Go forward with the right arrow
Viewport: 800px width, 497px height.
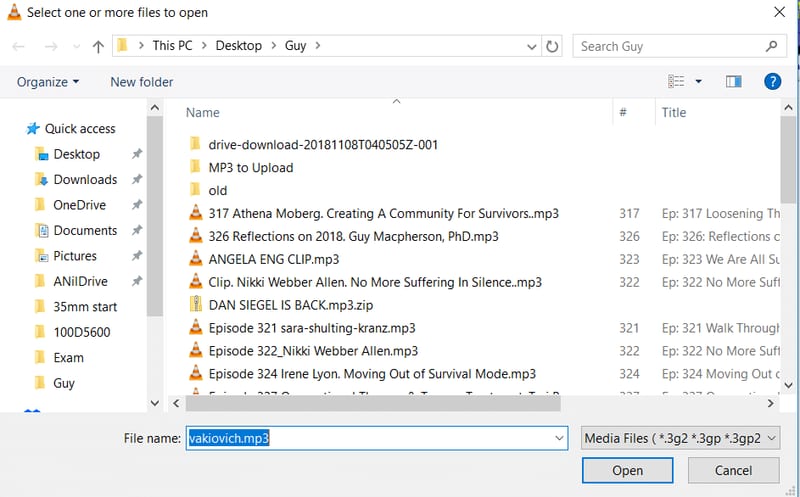point(51,46)
